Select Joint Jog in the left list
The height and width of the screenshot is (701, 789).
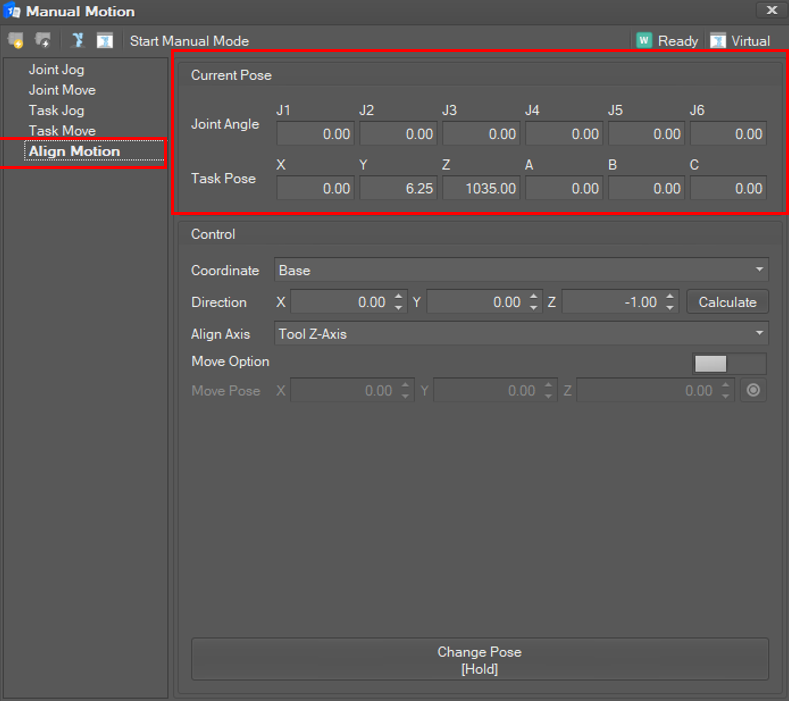click(x=56, y=70)
